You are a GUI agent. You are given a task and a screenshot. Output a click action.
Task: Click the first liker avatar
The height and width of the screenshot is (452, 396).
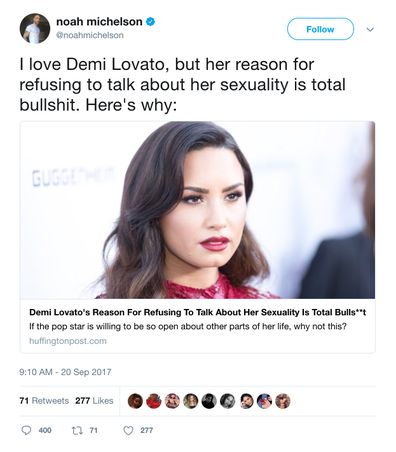coord(135,401)
